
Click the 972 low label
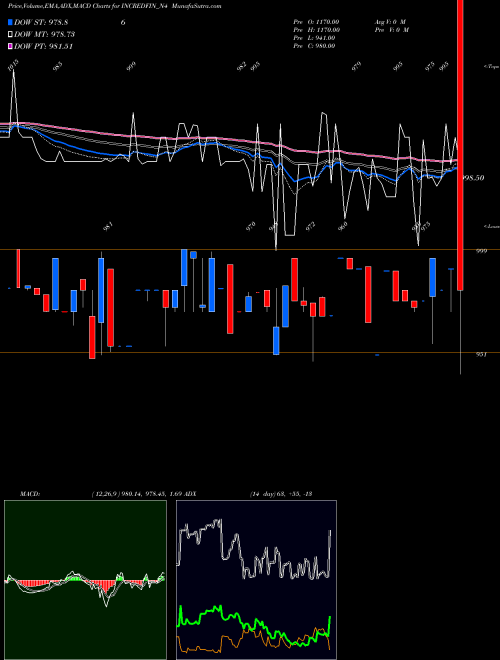[x=311, y=226]
